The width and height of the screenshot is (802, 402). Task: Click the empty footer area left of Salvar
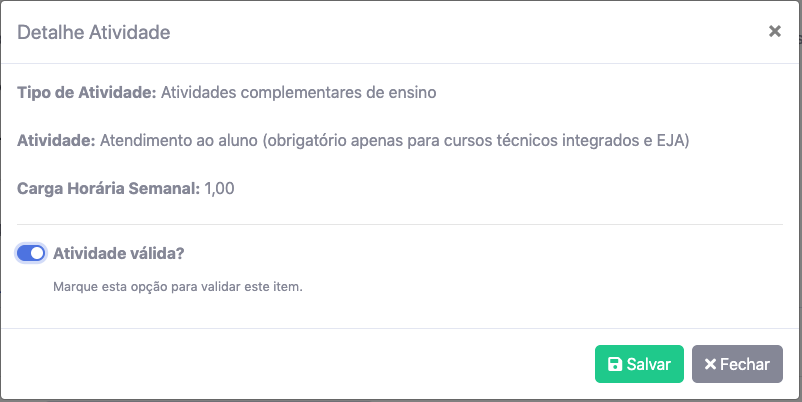click(x=300, y=364)
